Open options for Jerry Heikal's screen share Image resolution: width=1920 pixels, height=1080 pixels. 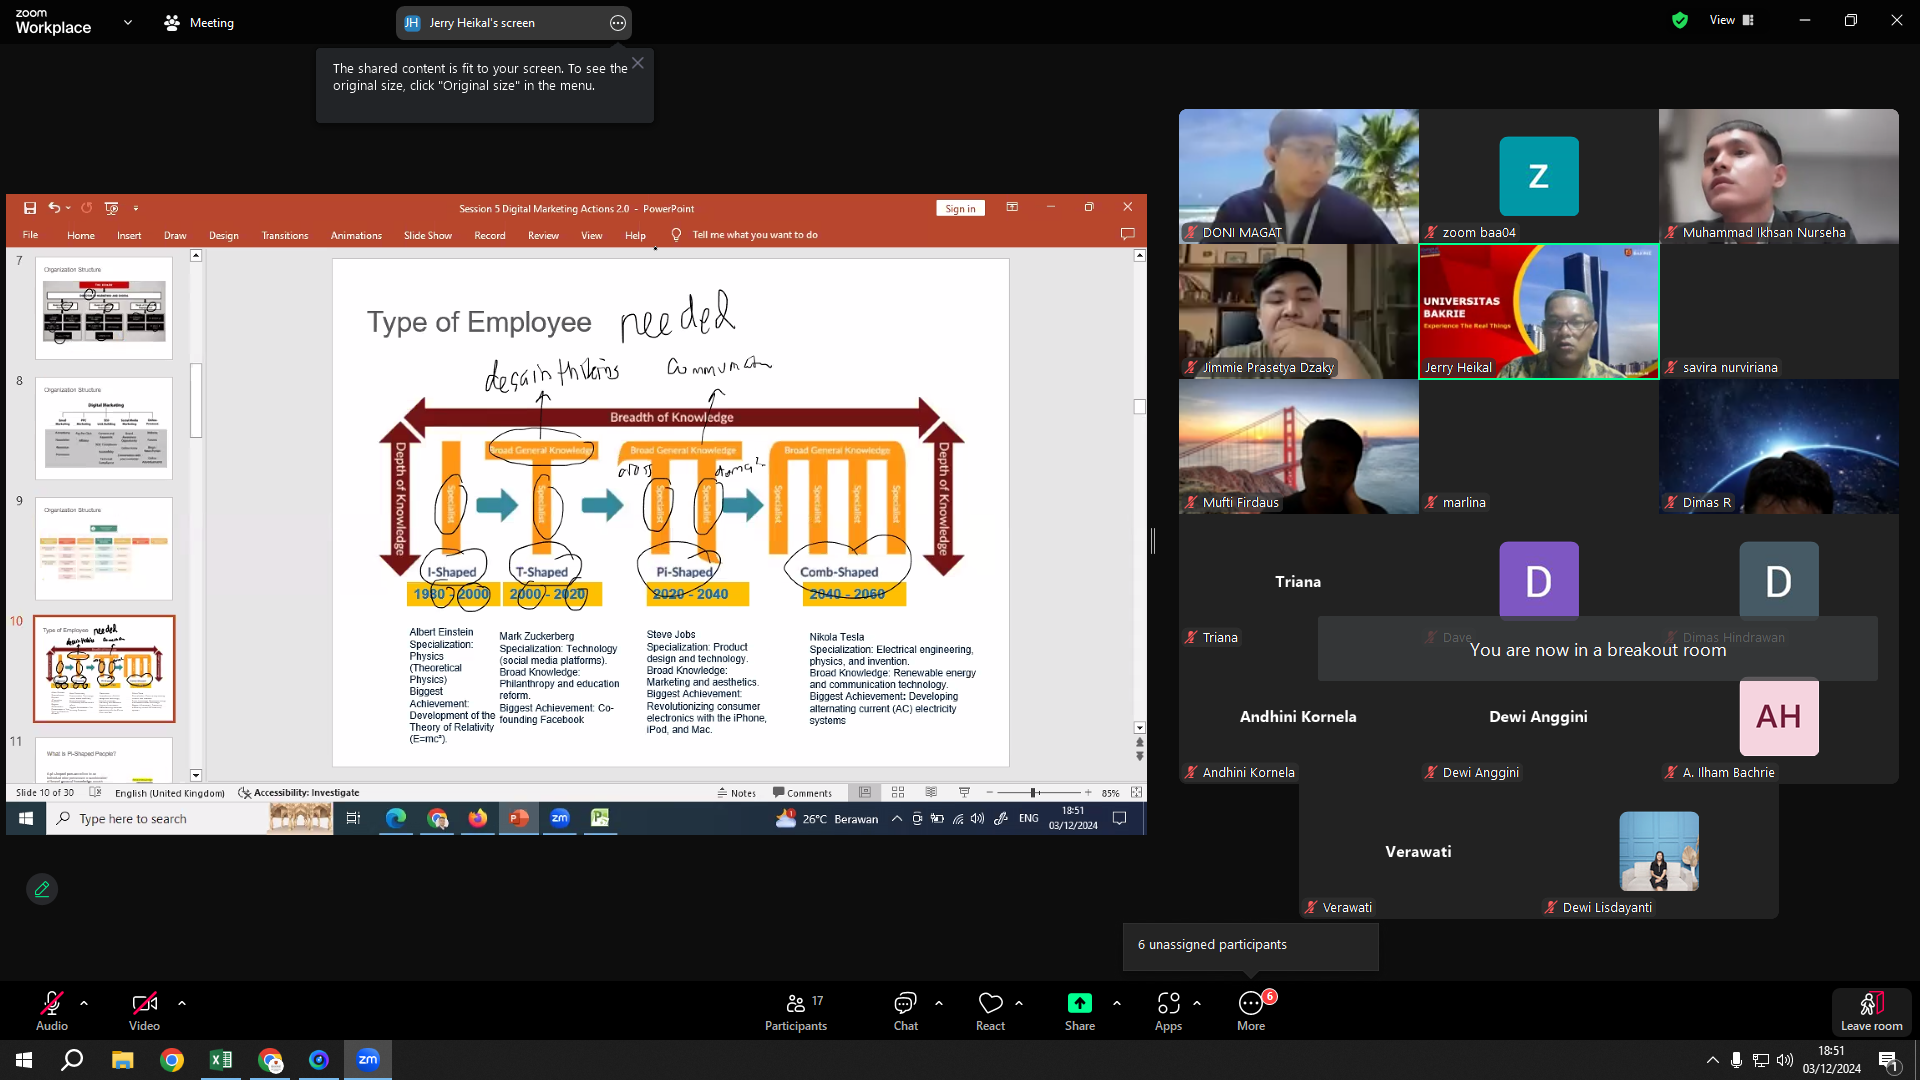tap(618, 23)
